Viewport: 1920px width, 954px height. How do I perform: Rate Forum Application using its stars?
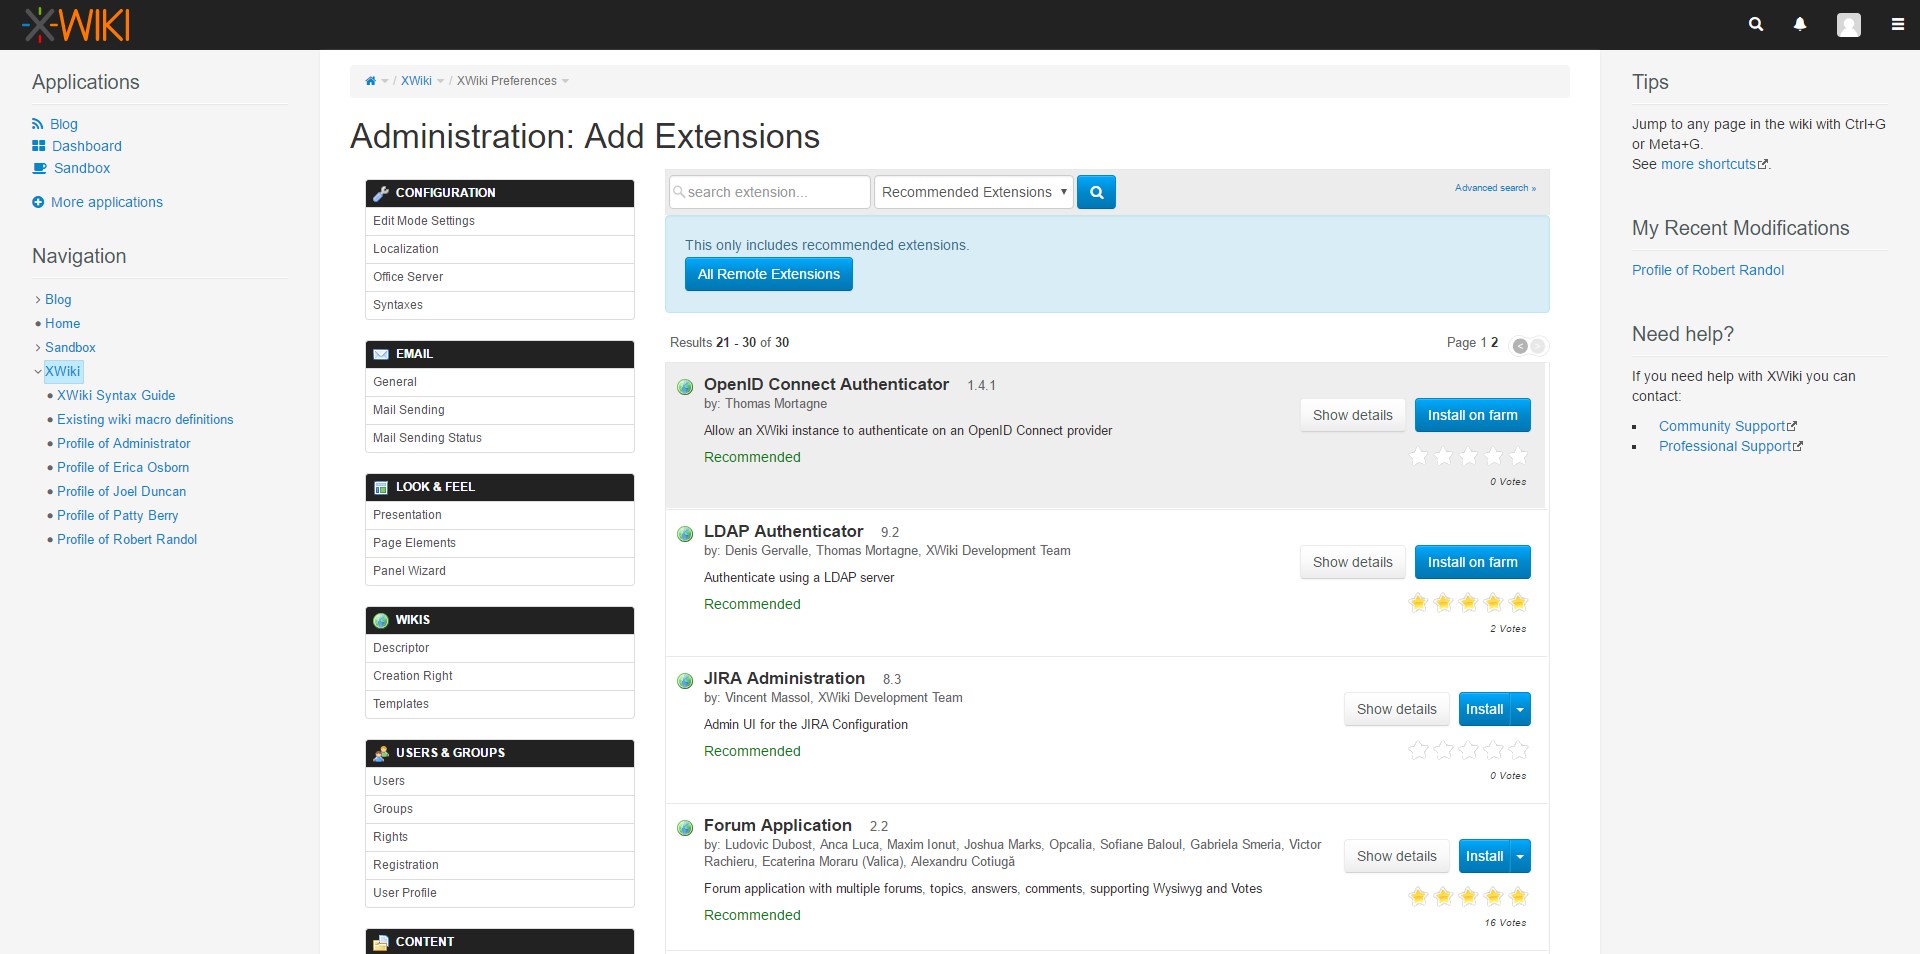1468,896
